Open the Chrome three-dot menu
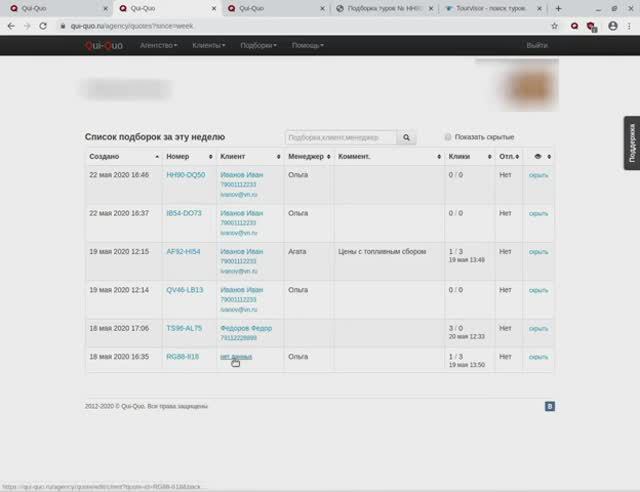 point(629,26)
